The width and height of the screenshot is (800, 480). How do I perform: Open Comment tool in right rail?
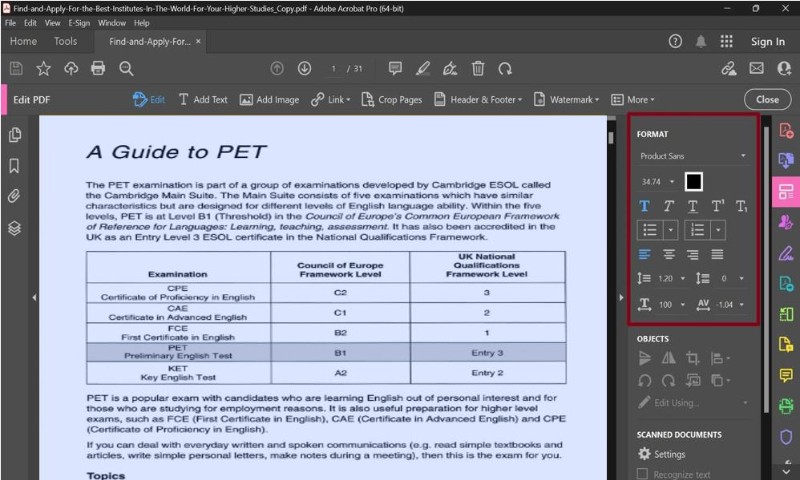786,376
